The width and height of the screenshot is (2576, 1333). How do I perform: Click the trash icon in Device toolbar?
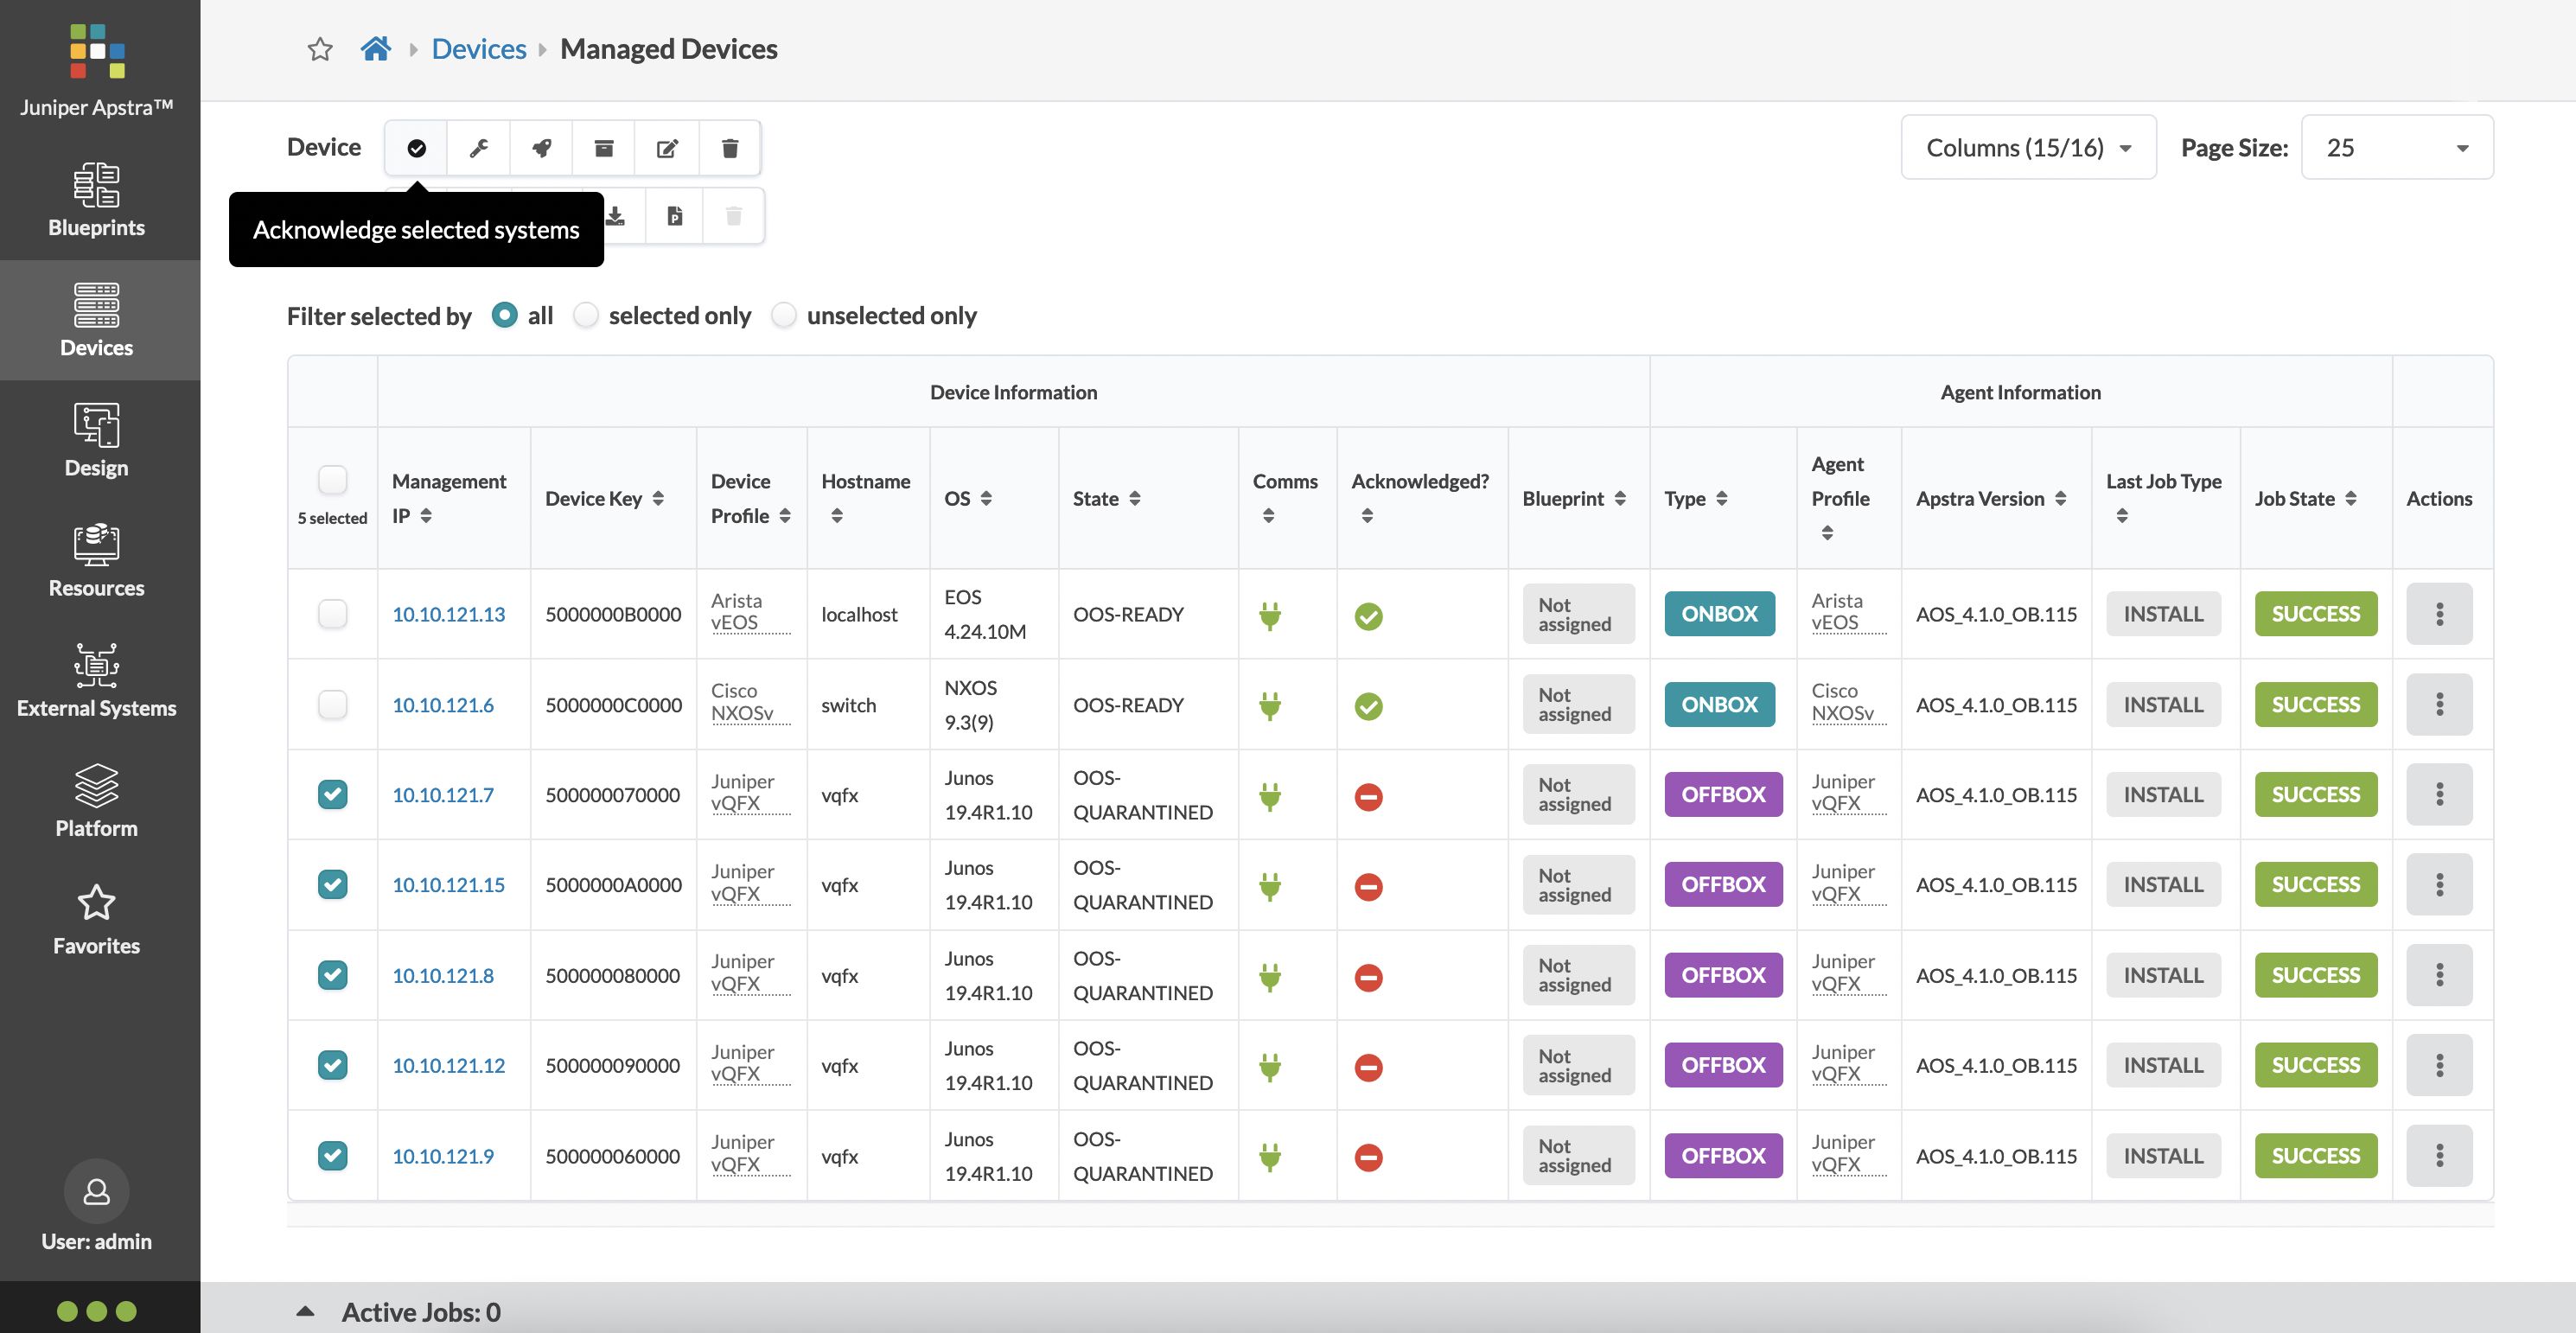(730, 148)
